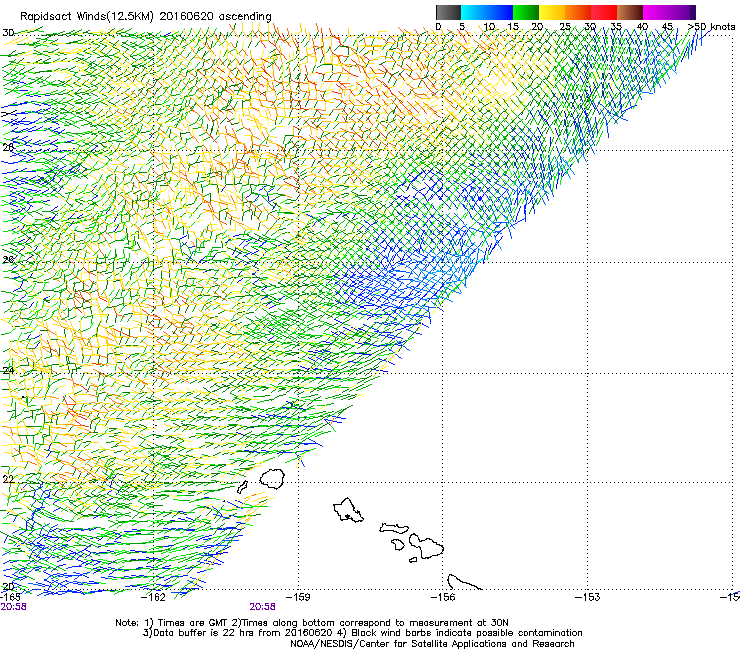Click the Oahu island outline
Screen dimensions: 740x650
[x=348, y=510]
